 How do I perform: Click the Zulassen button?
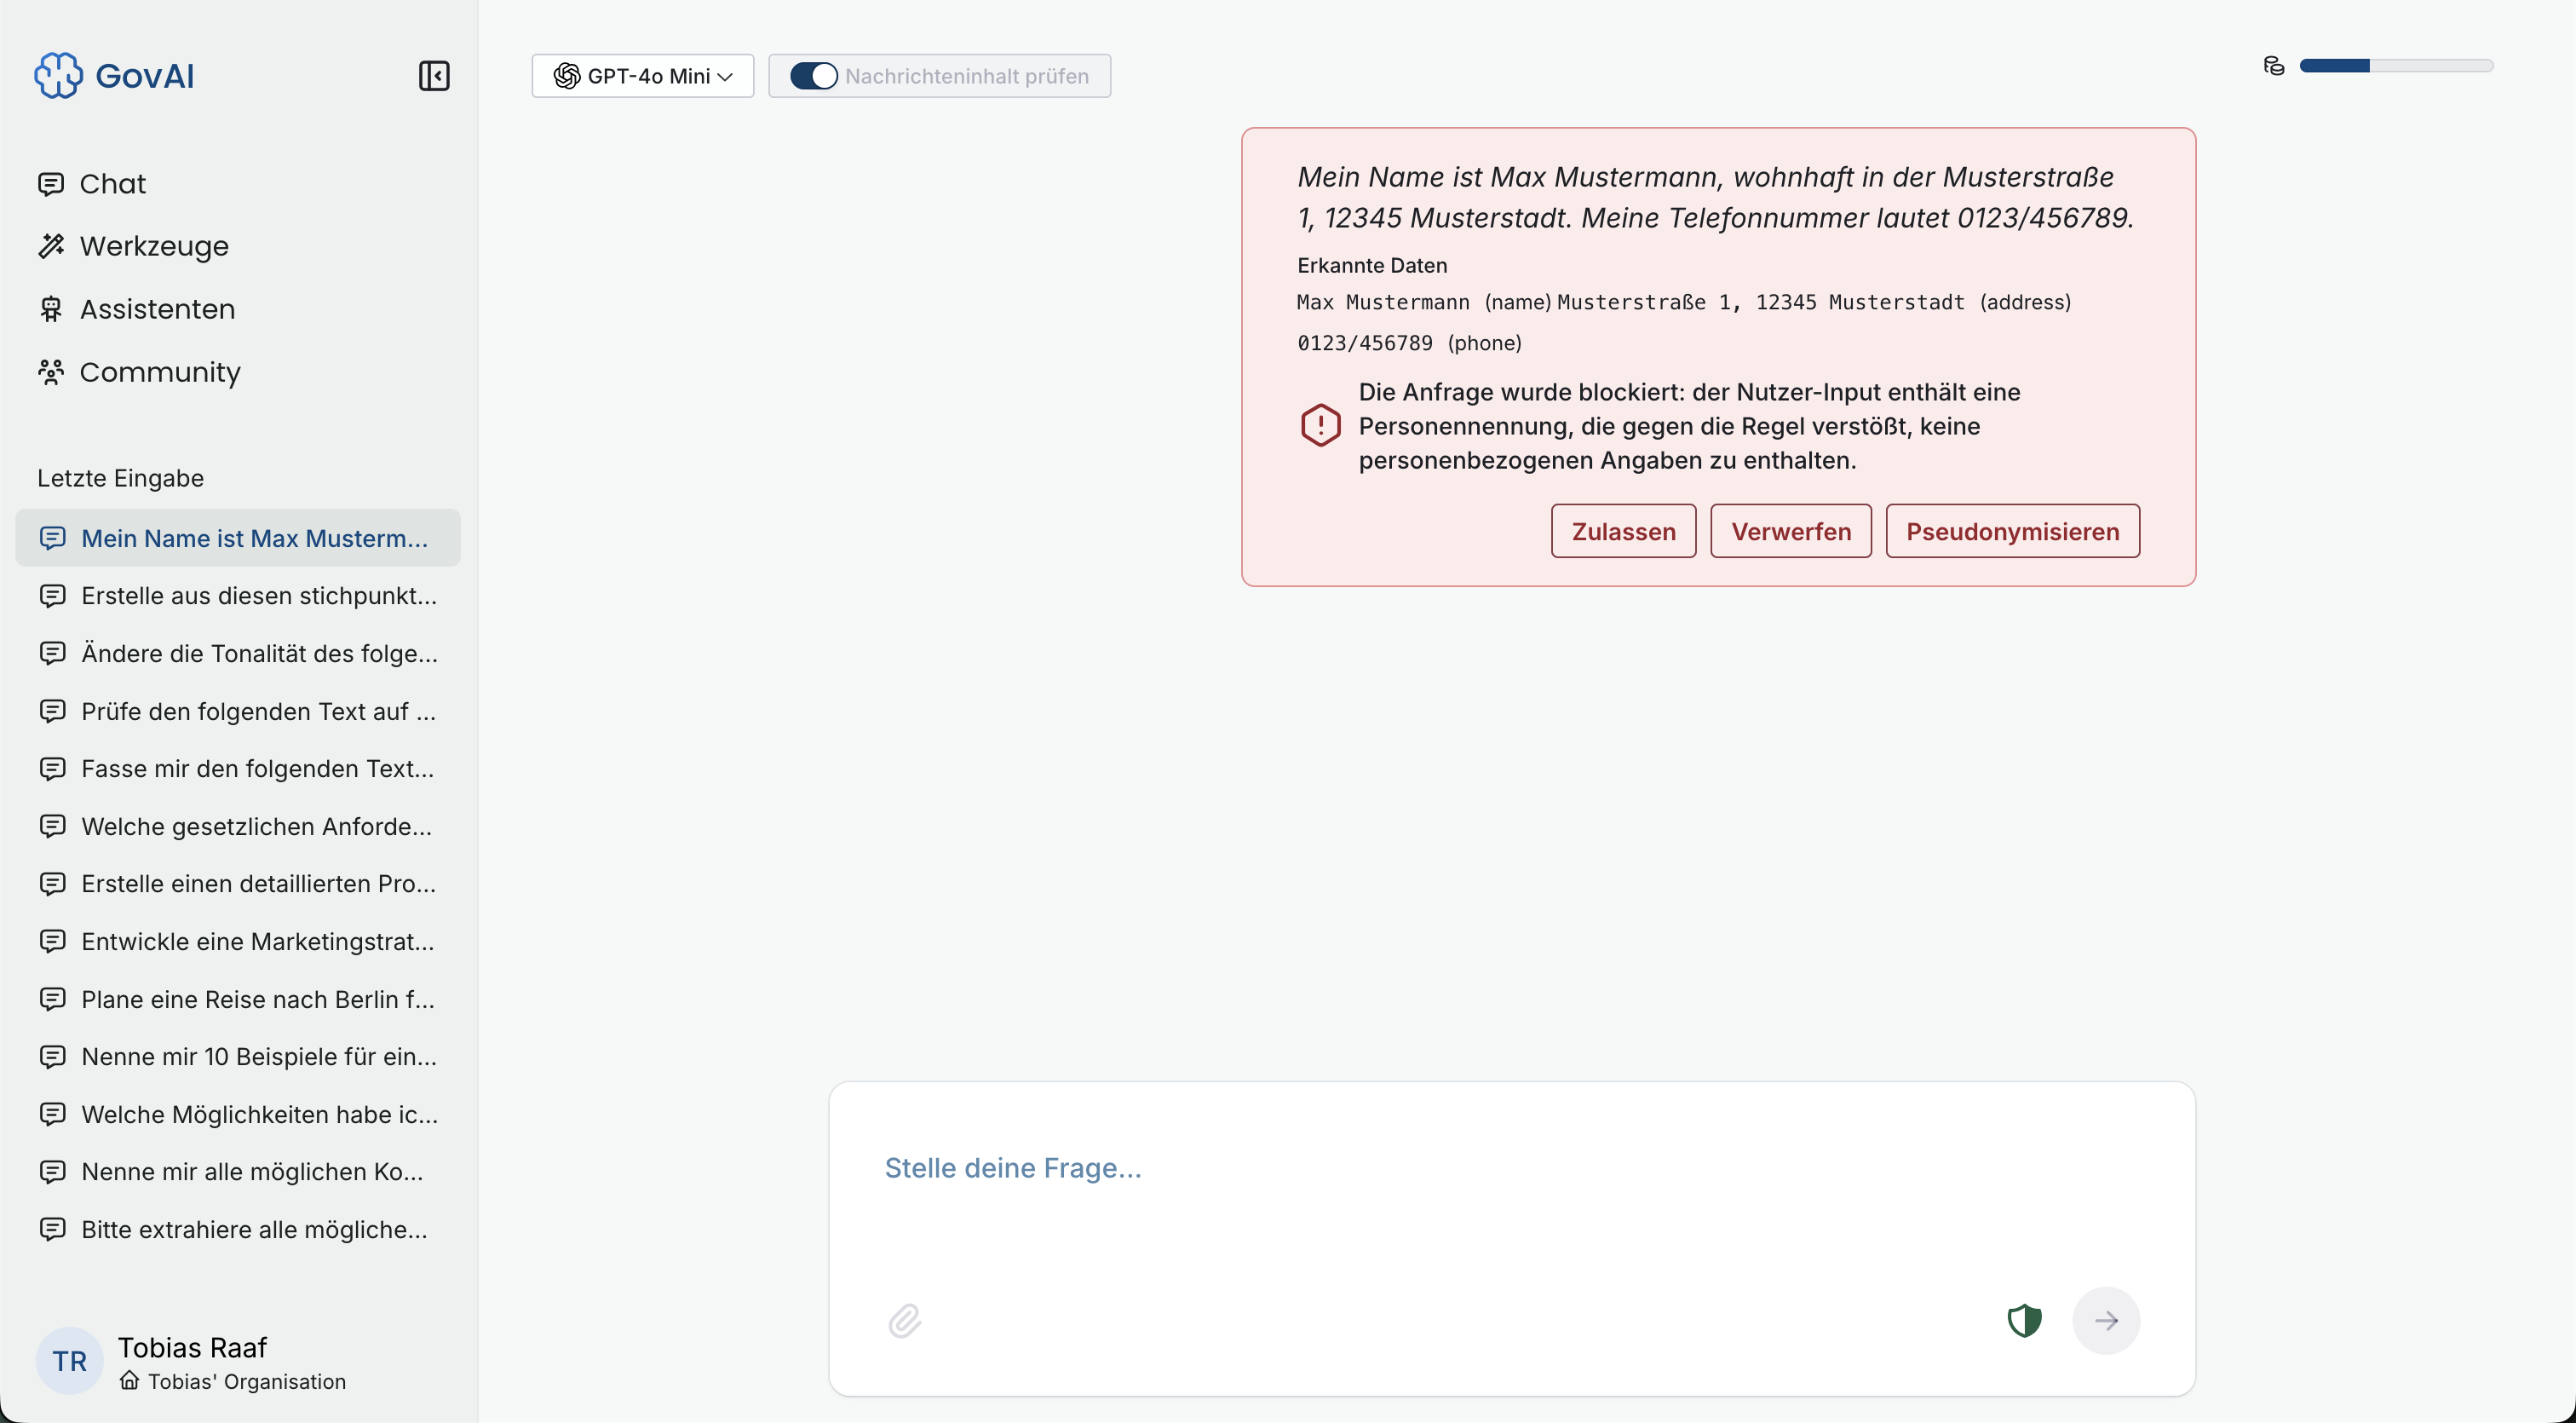click(x=1622, y=531)
